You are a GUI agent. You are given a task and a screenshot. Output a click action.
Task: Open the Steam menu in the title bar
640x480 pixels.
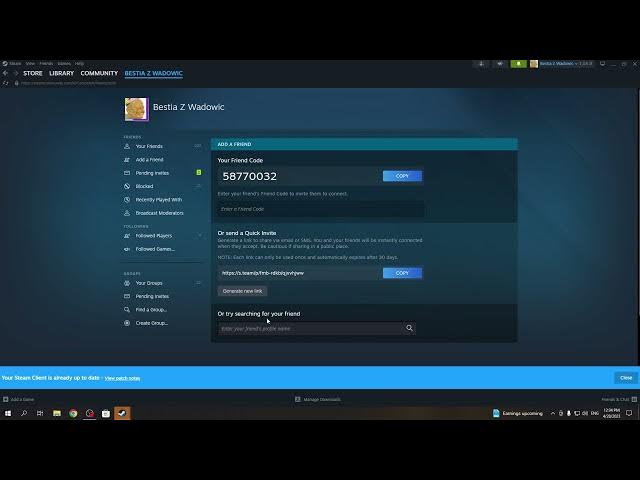click(x=12, y=64)
